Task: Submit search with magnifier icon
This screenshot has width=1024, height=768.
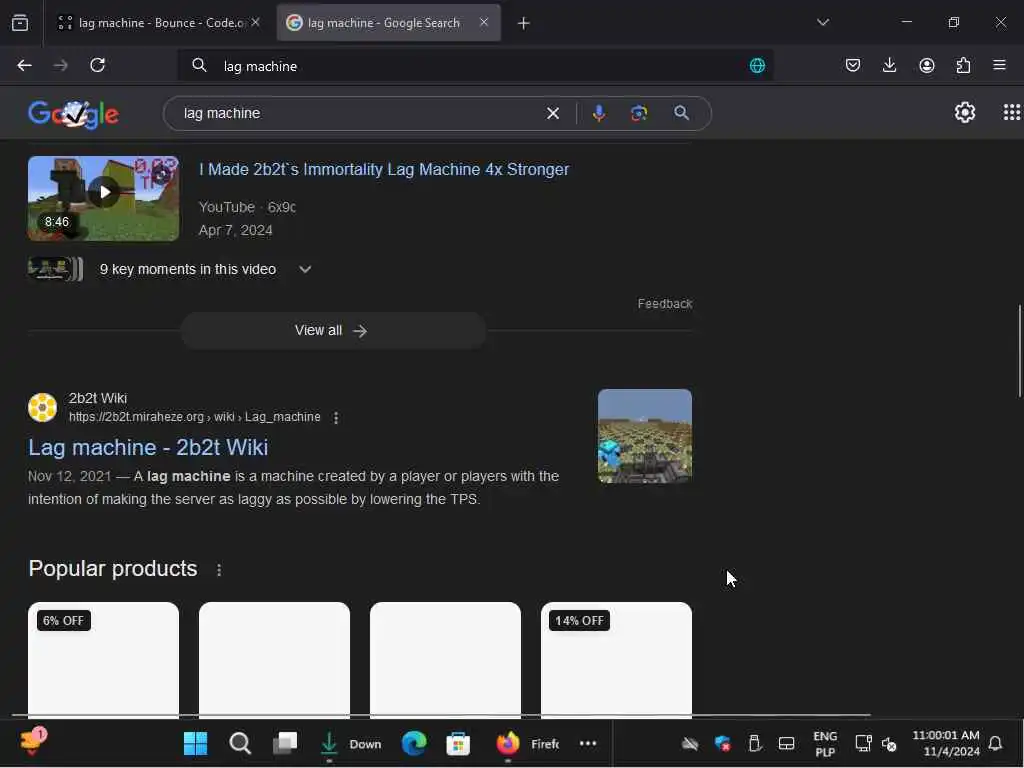Action: click(681, 113)
